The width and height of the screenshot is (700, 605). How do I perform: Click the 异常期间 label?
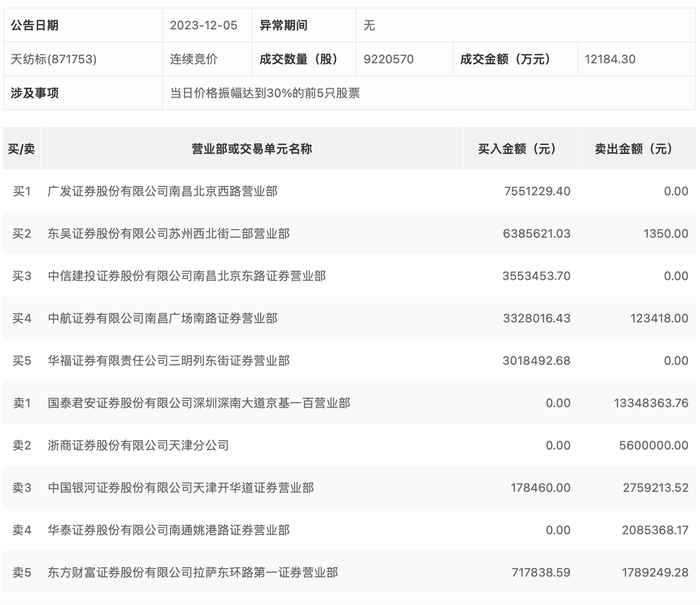tap(283, 25)
